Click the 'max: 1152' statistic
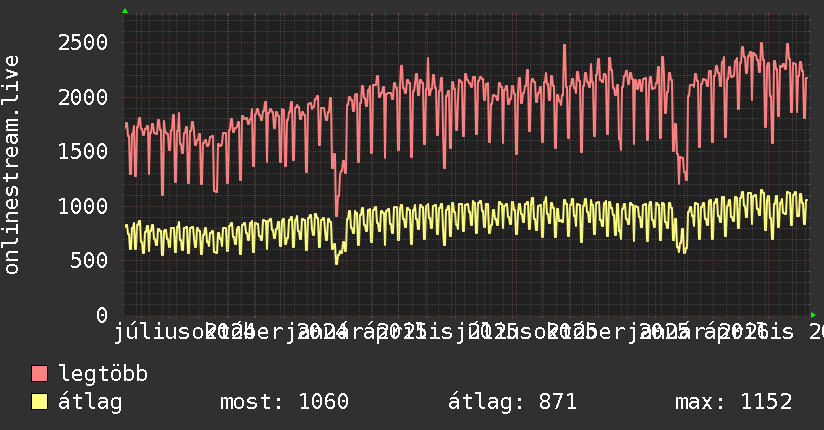Viewport: 824px width, 430px height. (734, 402)
